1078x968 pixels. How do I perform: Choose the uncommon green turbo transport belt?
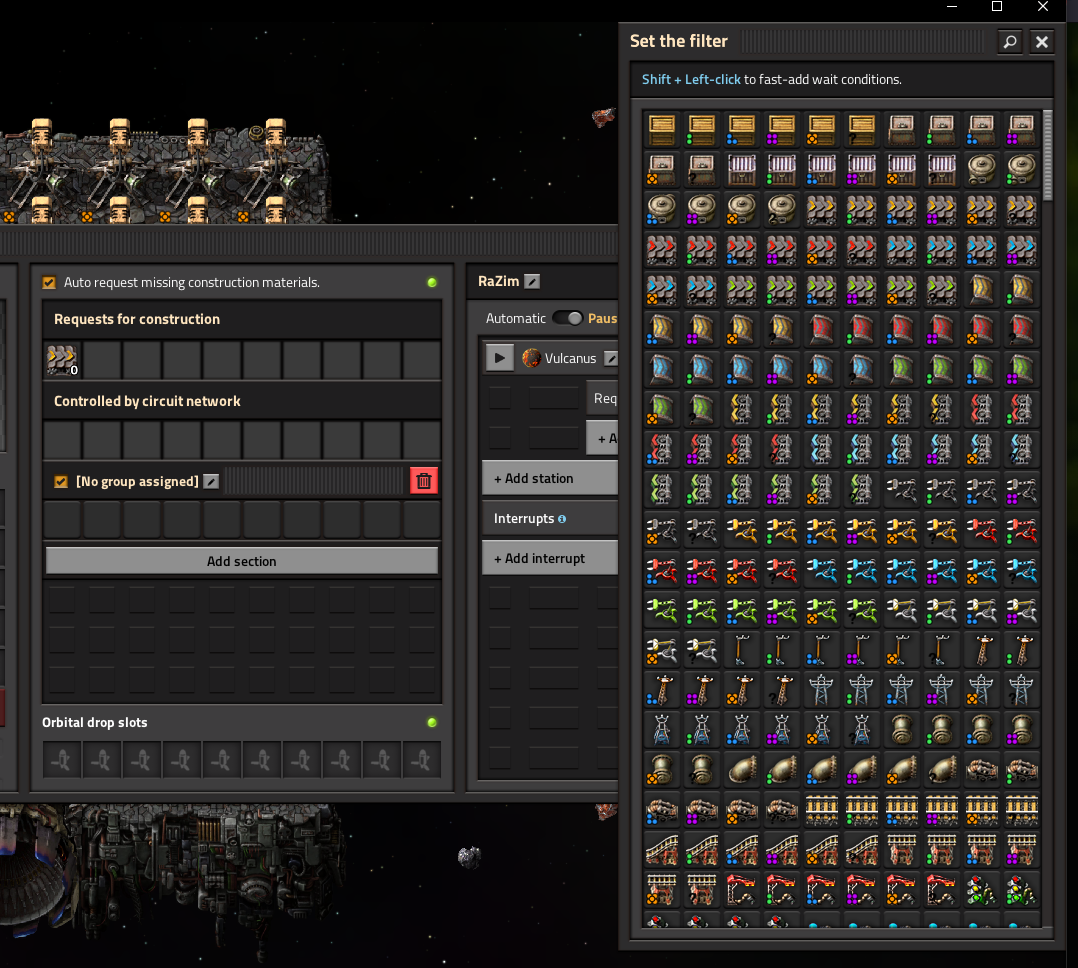[781, 289]
